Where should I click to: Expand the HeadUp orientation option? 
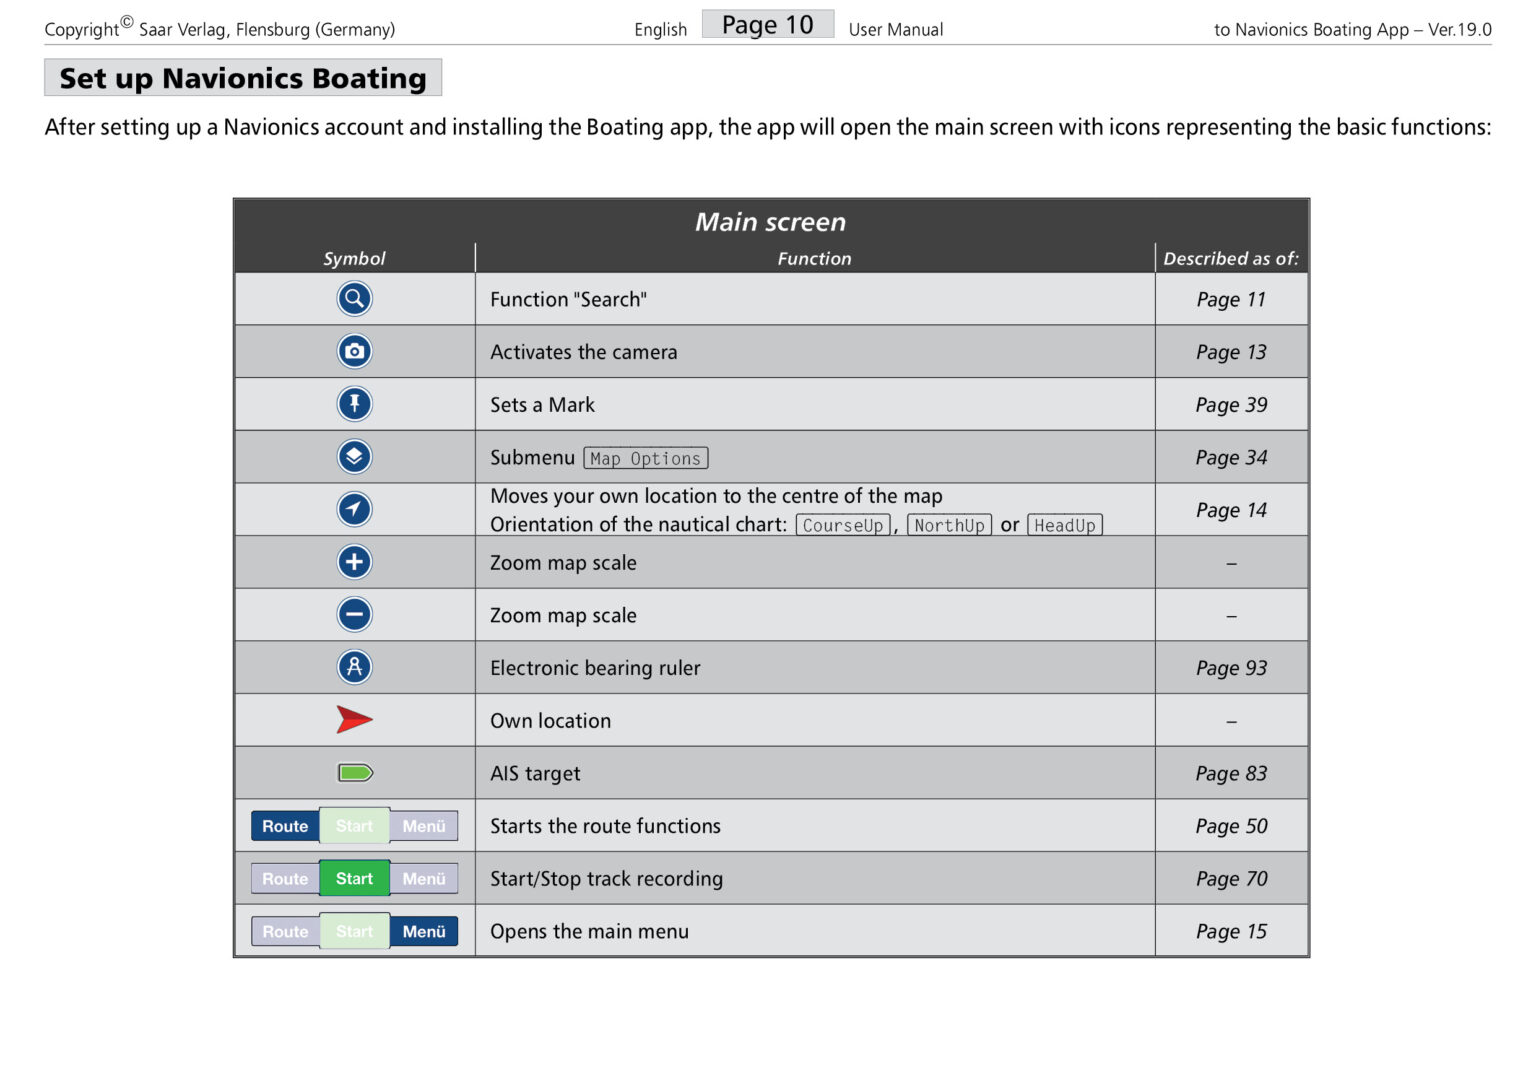click(1064, 524)
